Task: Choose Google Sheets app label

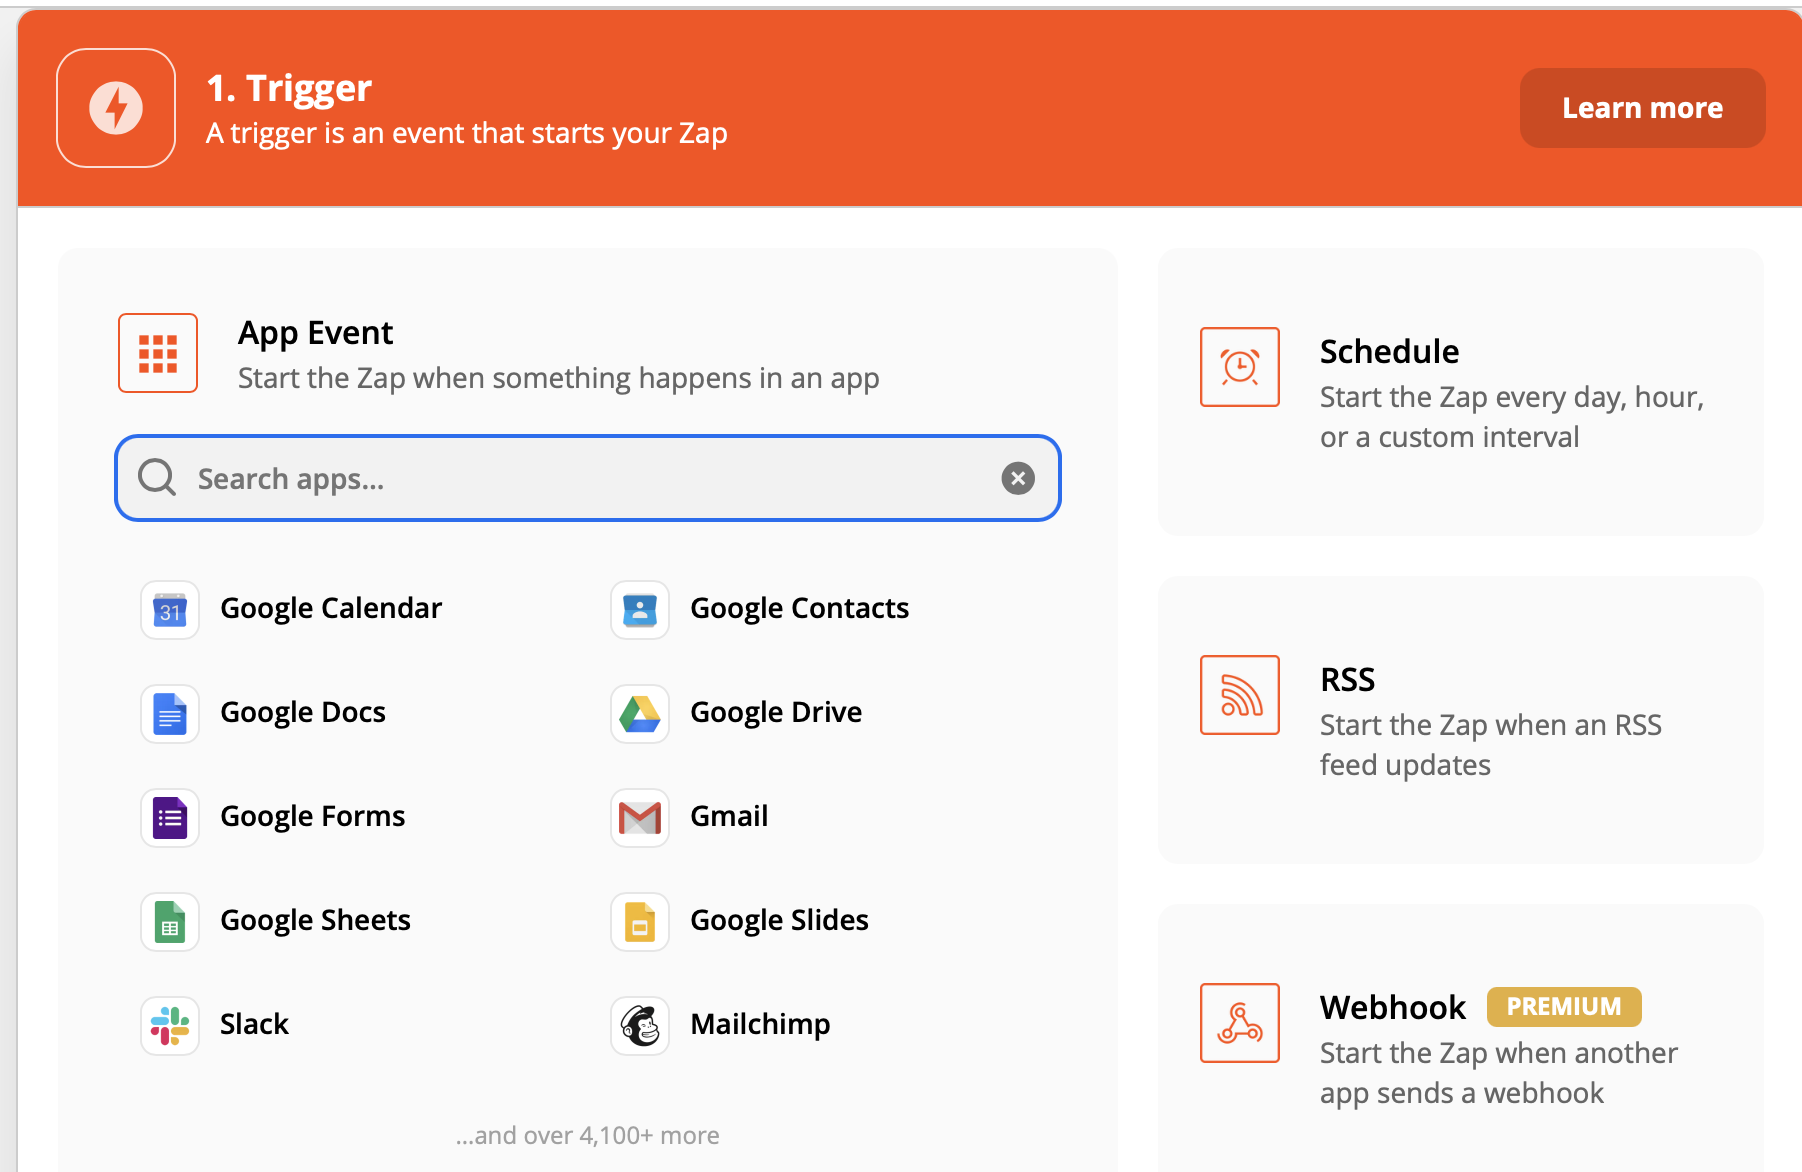Action: [x=315, y=920]
